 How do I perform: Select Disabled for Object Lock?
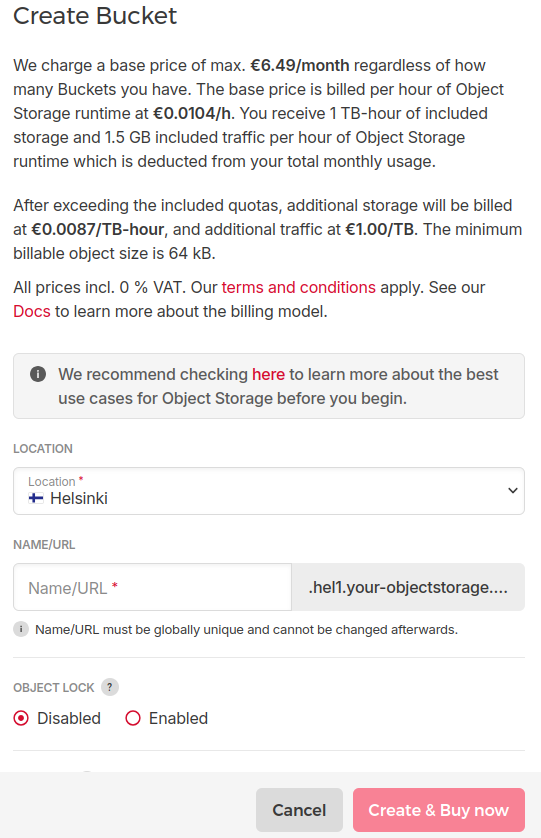coord(21,718)
